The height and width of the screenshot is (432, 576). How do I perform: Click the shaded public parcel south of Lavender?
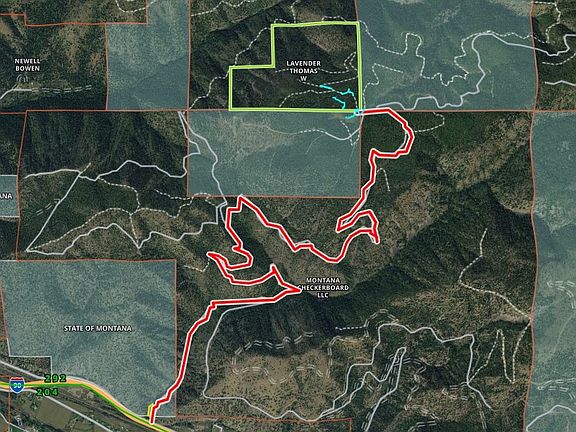tap(274, 153)
